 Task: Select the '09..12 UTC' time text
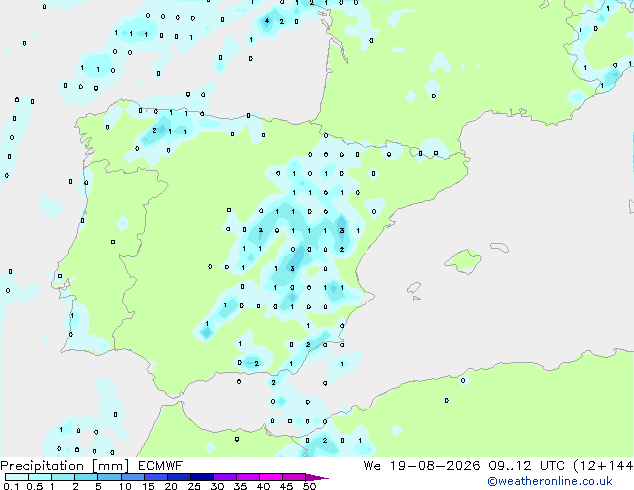526,466
